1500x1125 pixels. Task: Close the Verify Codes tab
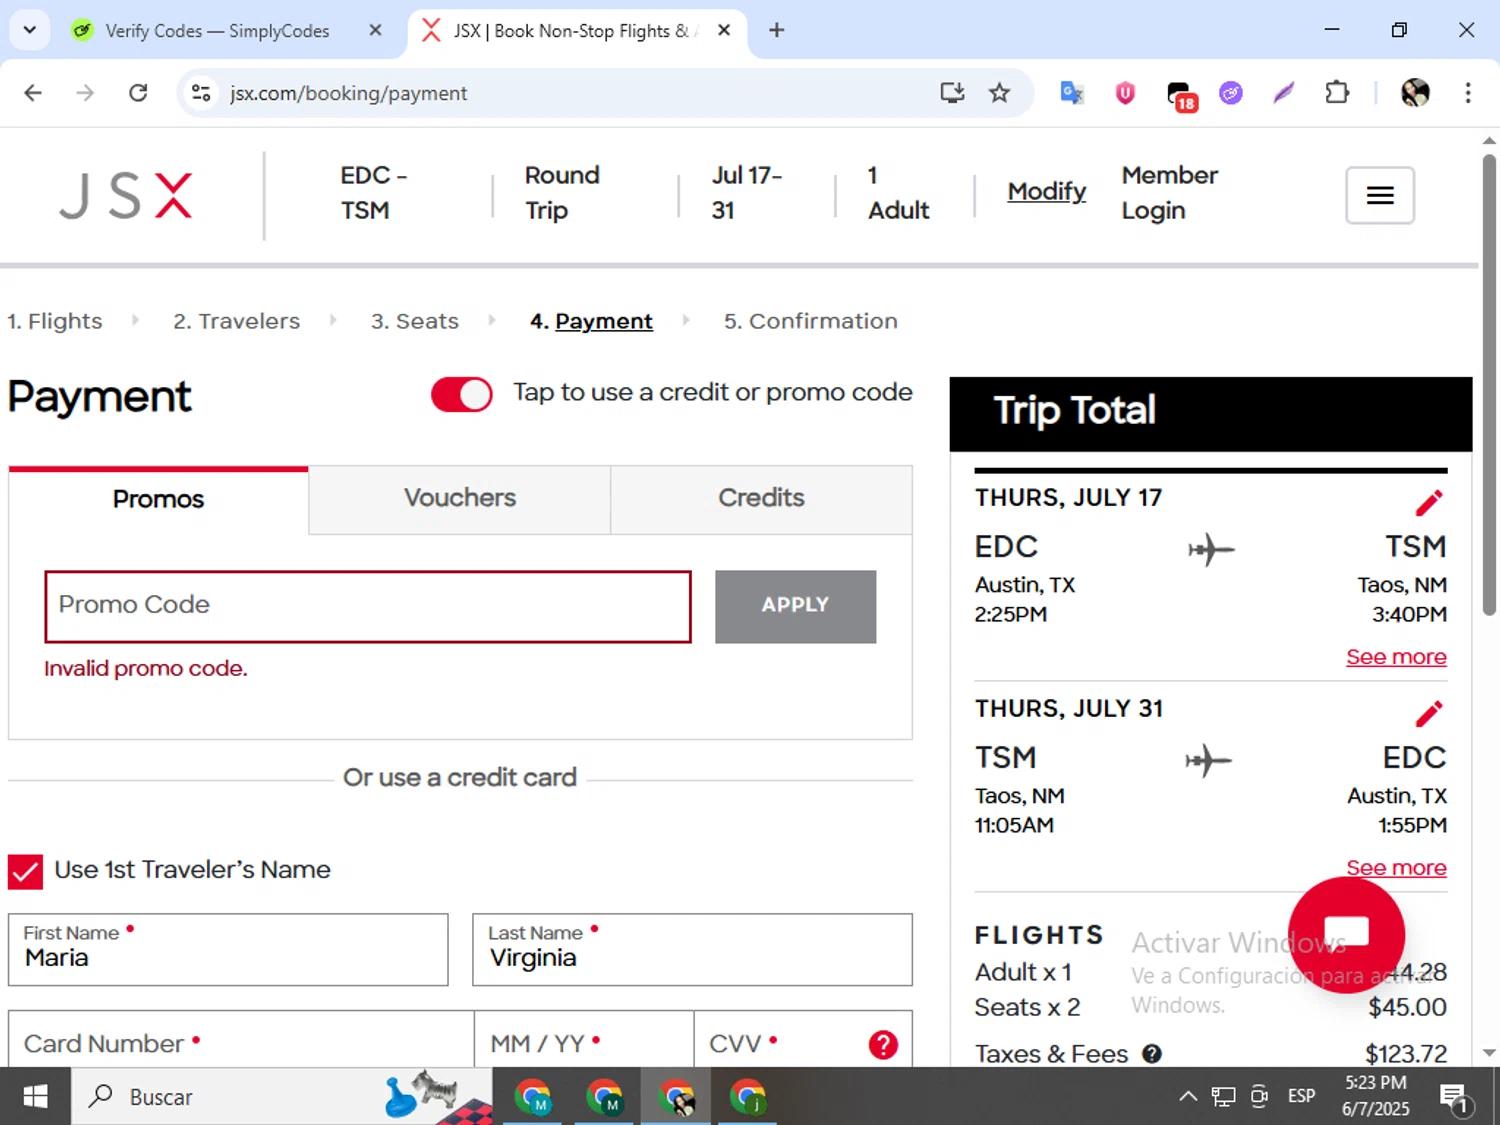[x=375, y=30]
